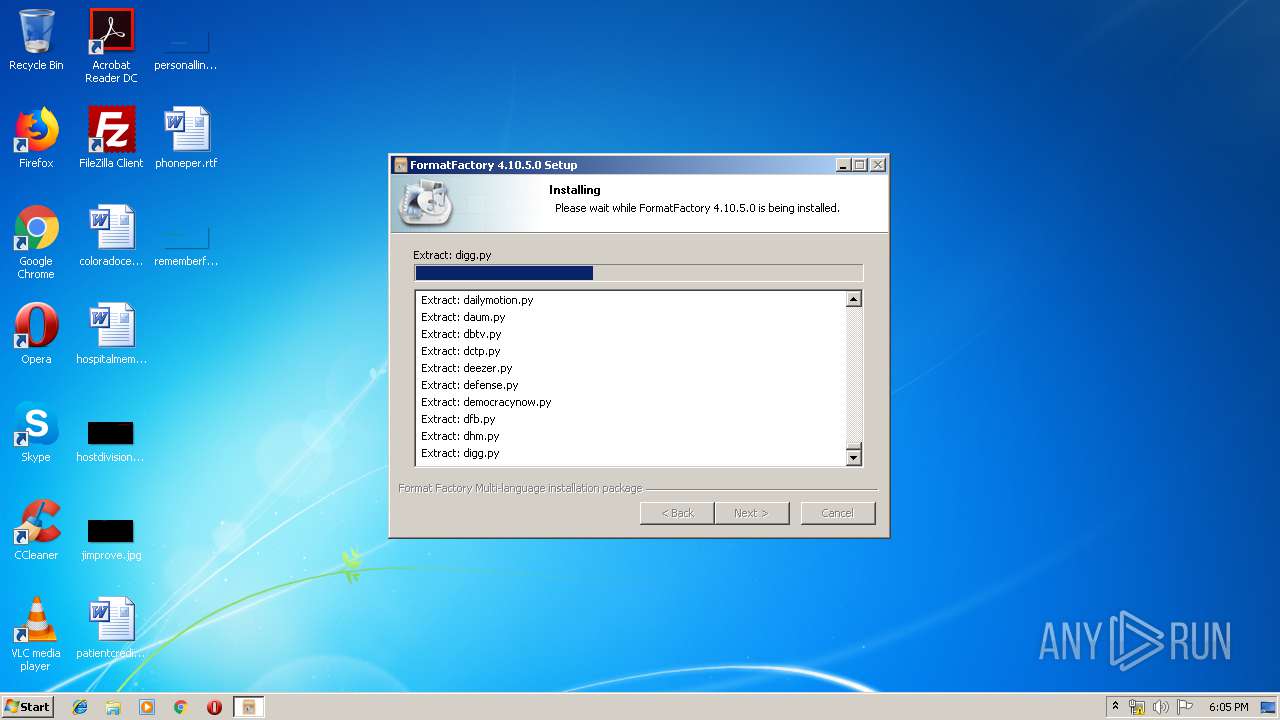
Task: Click the extract log scroll down arrow
Action: pos(853,457)
